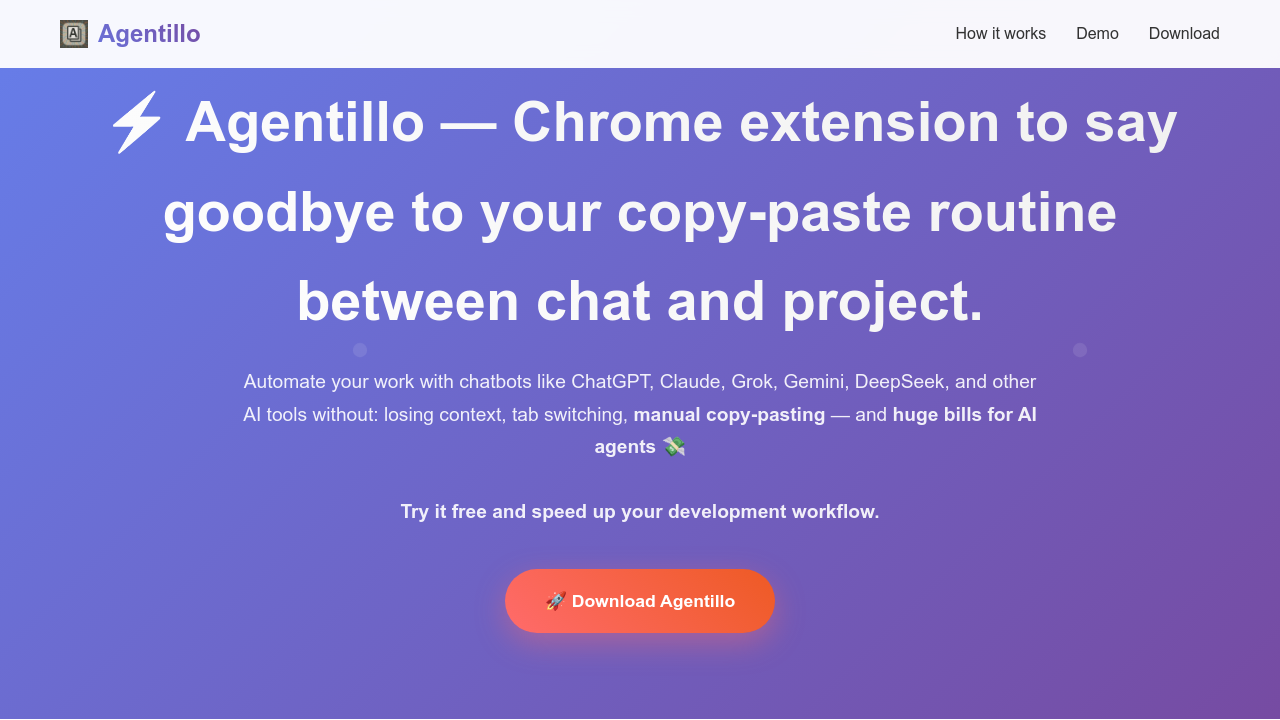Click the white header bar area
1280x720 pixels.
(x=600, y=33)
